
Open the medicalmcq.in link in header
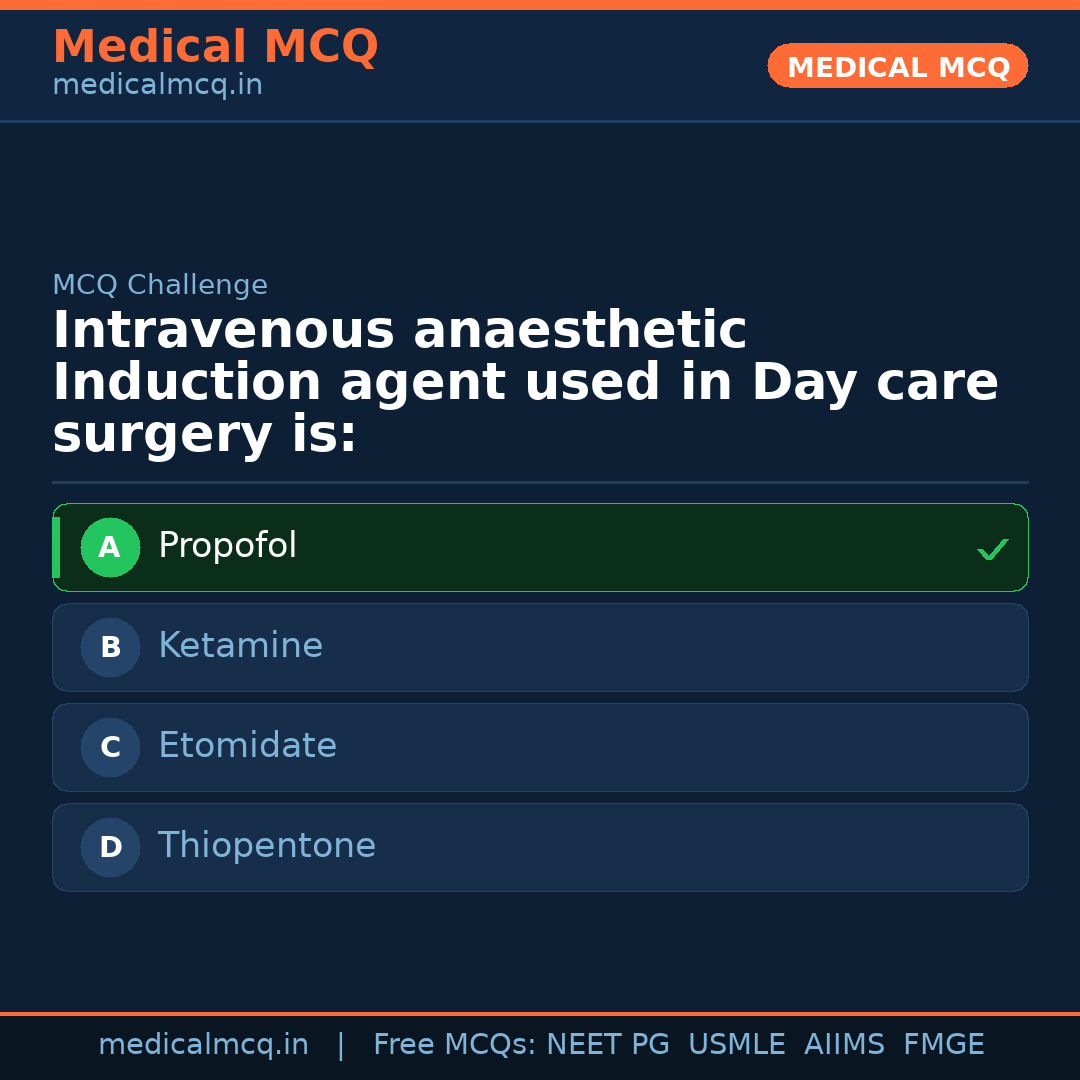157,85
